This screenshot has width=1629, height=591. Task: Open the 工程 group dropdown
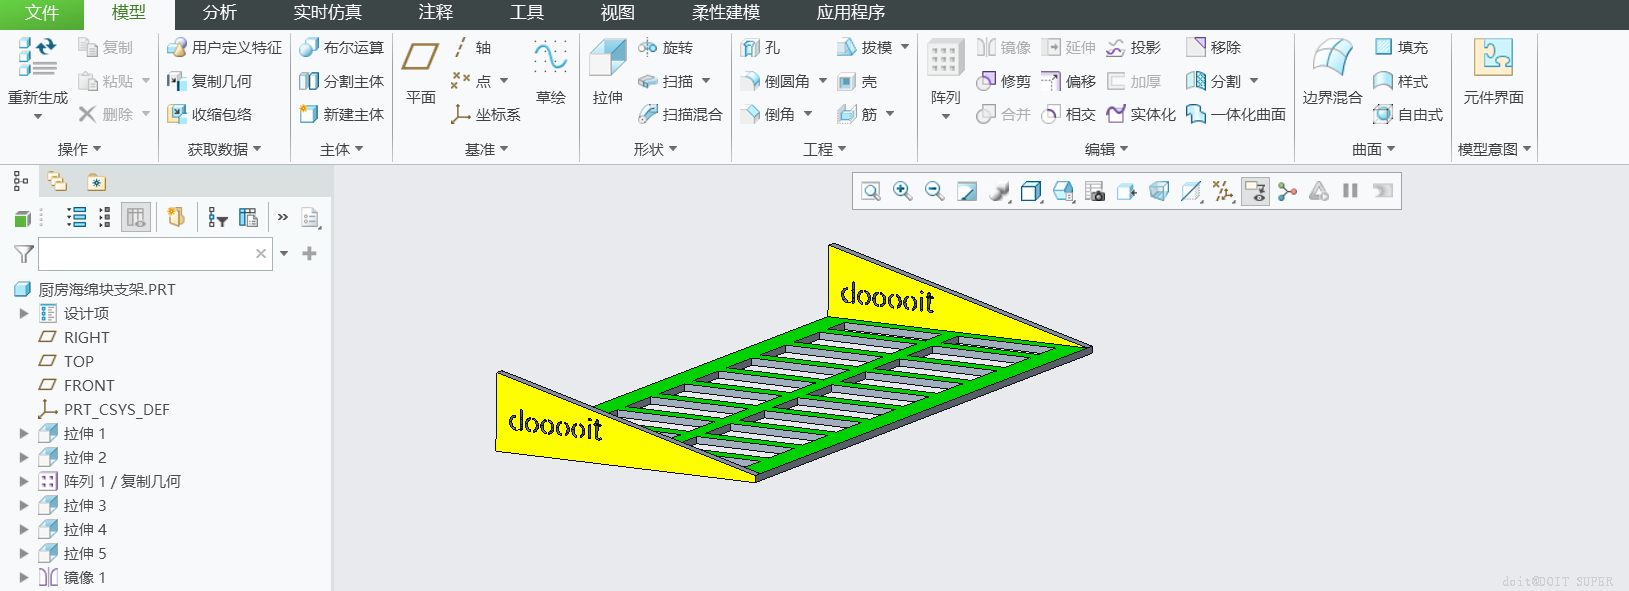click(825, 149)
